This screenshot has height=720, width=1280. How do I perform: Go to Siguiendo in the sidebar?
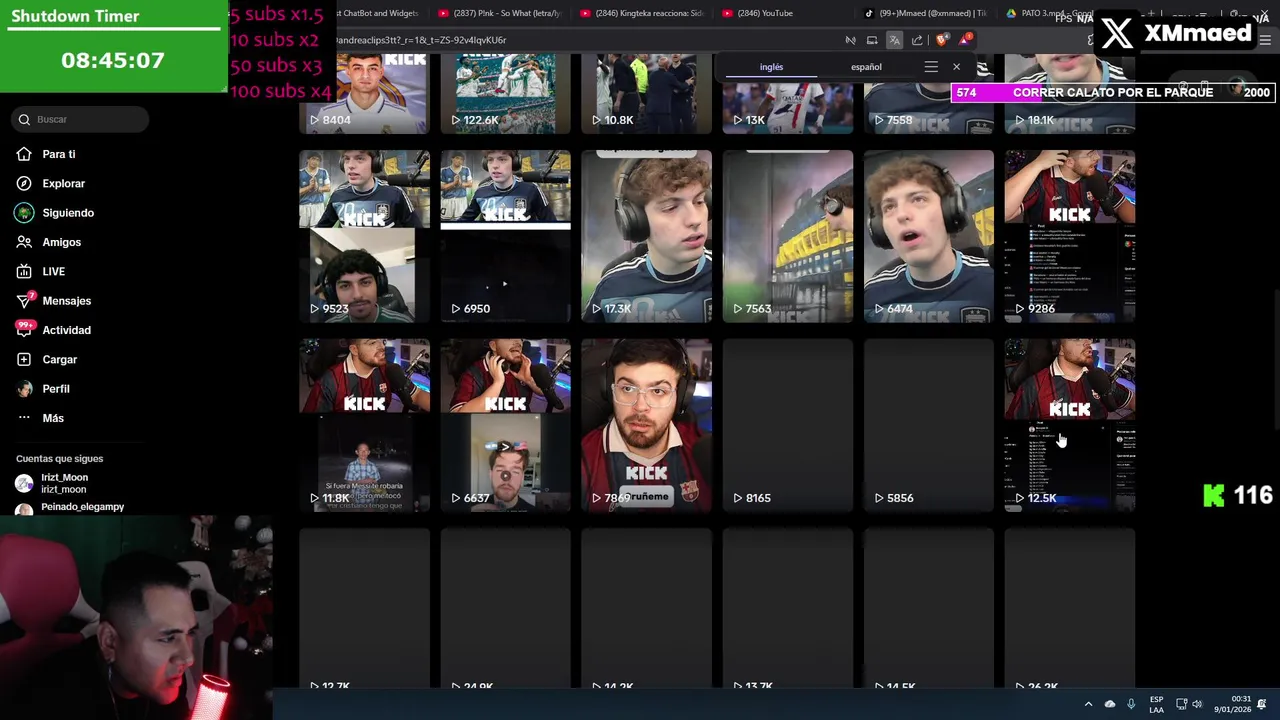click(x=68, y=213)
